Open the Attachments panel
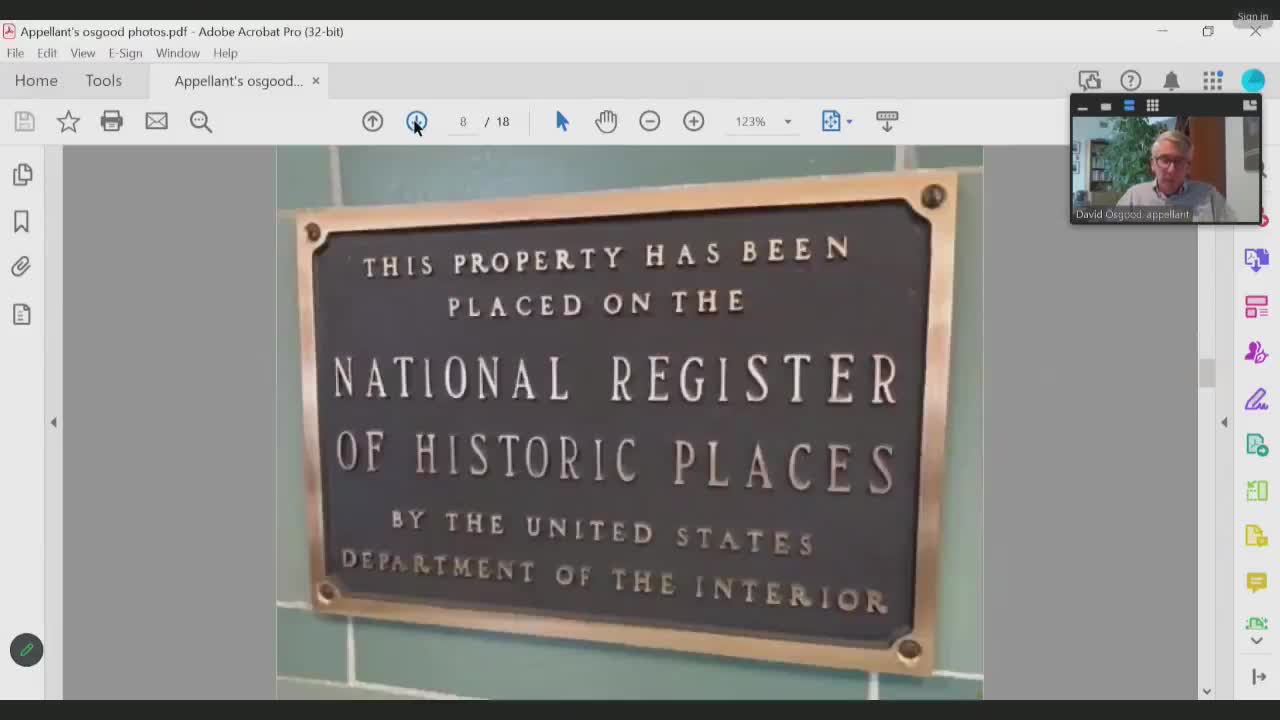Screen dimensions: 1280x720 (22, 266)
